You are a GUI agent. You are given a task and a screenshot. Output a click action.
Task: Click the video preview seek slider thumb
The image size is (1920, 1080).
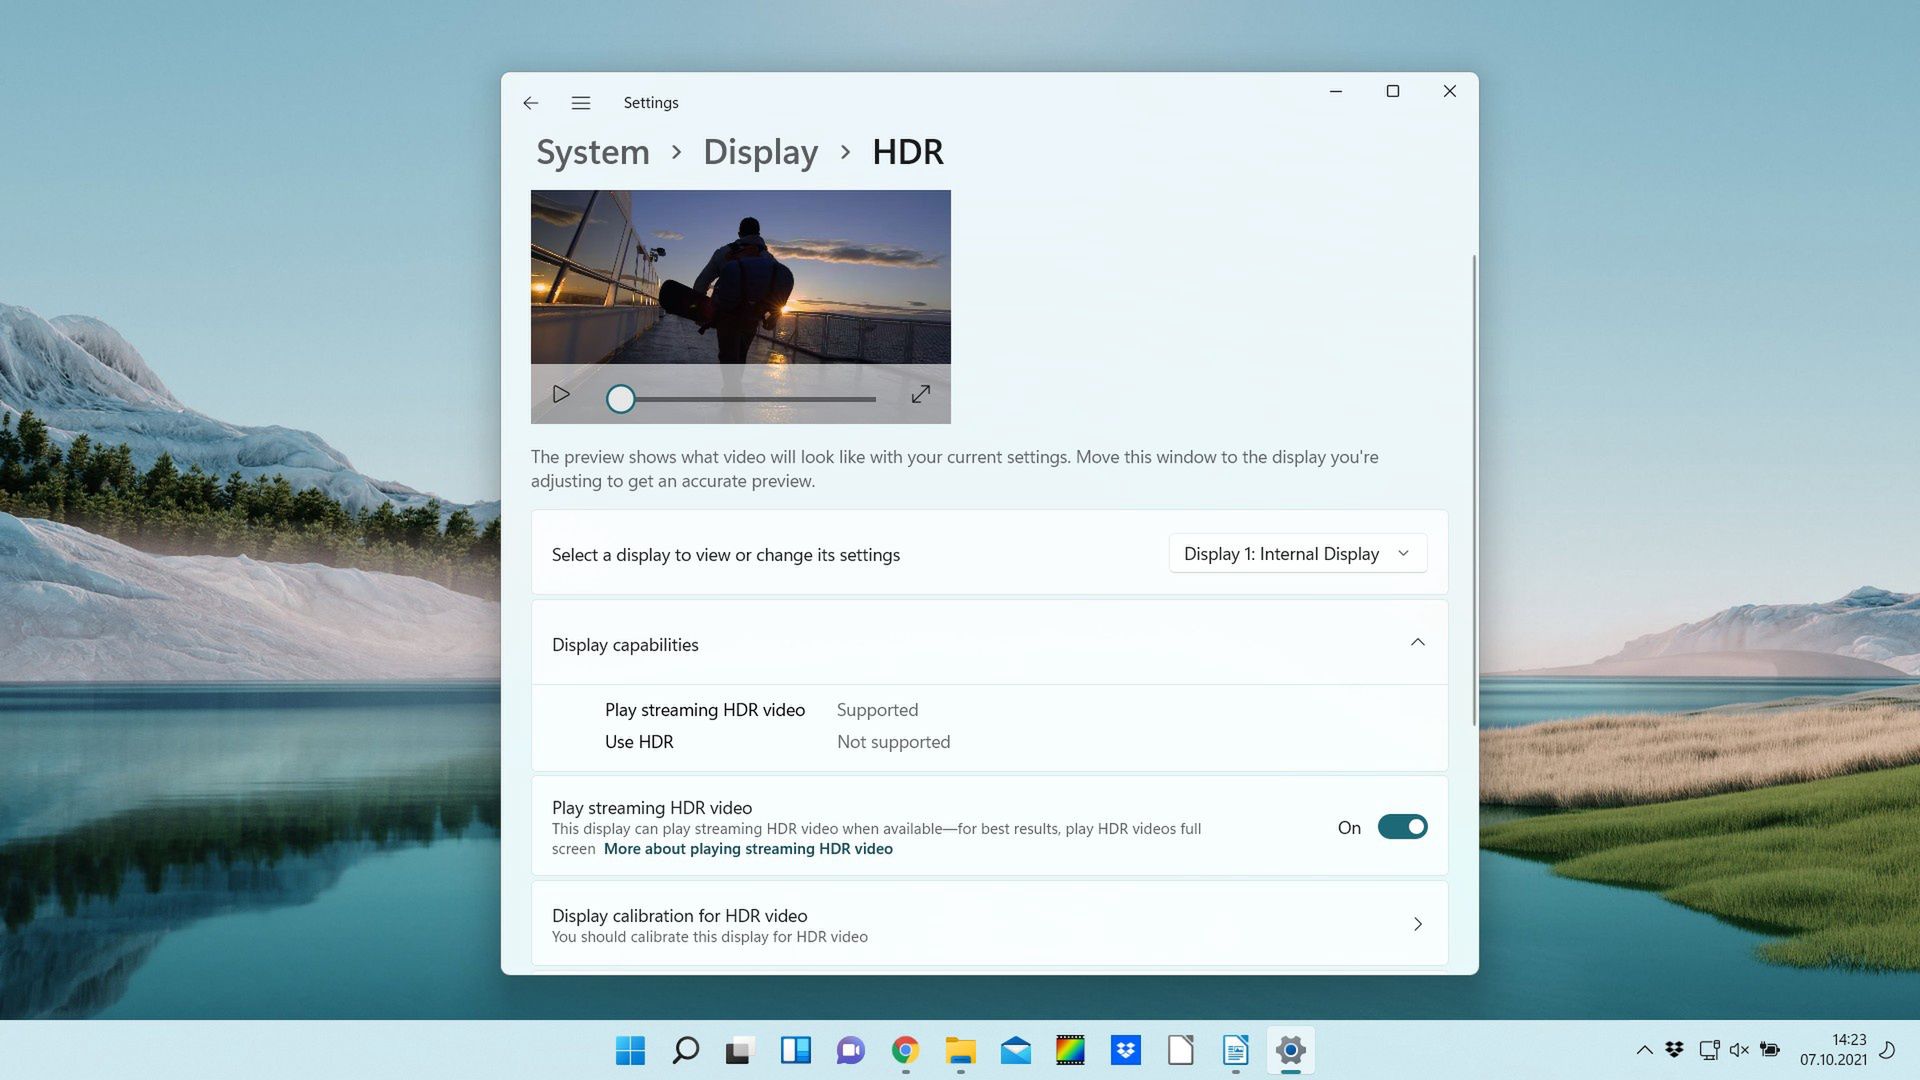(621, 399)
